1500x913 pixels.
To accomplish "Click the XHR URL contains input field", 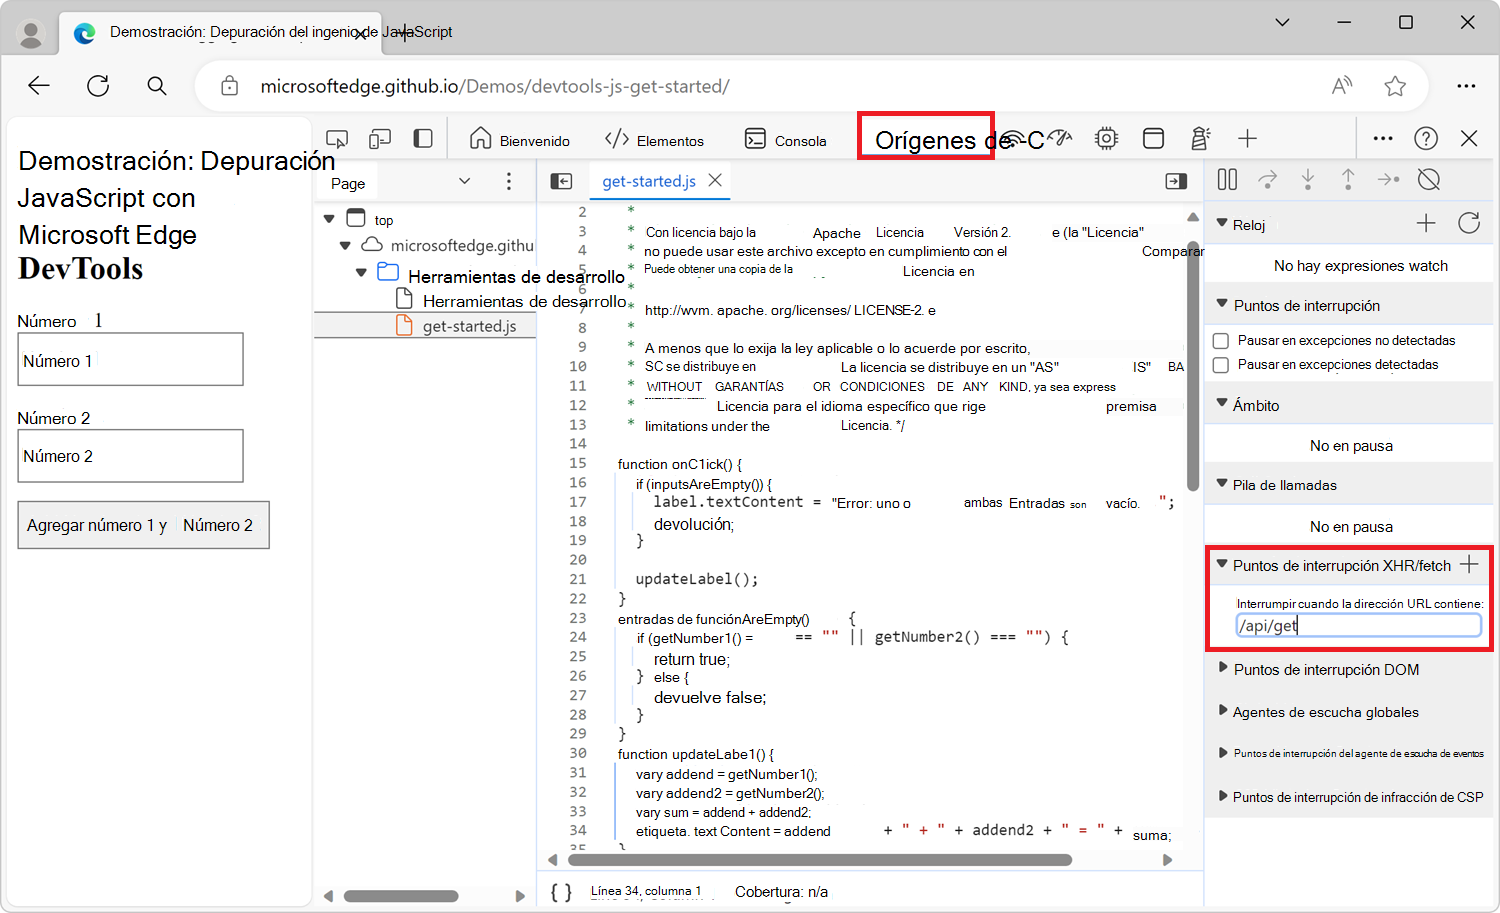I will (1358, 625).
